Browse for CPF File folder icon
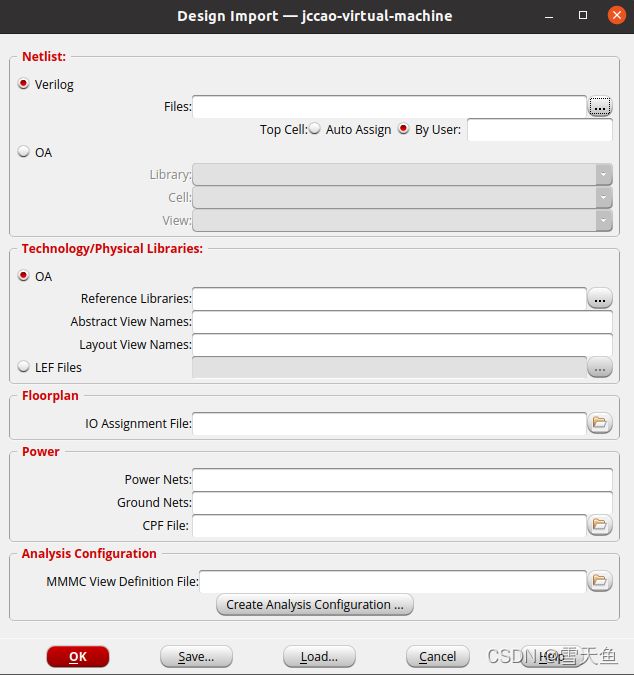The width and height of the screenshot is (634, 675). 600,525
